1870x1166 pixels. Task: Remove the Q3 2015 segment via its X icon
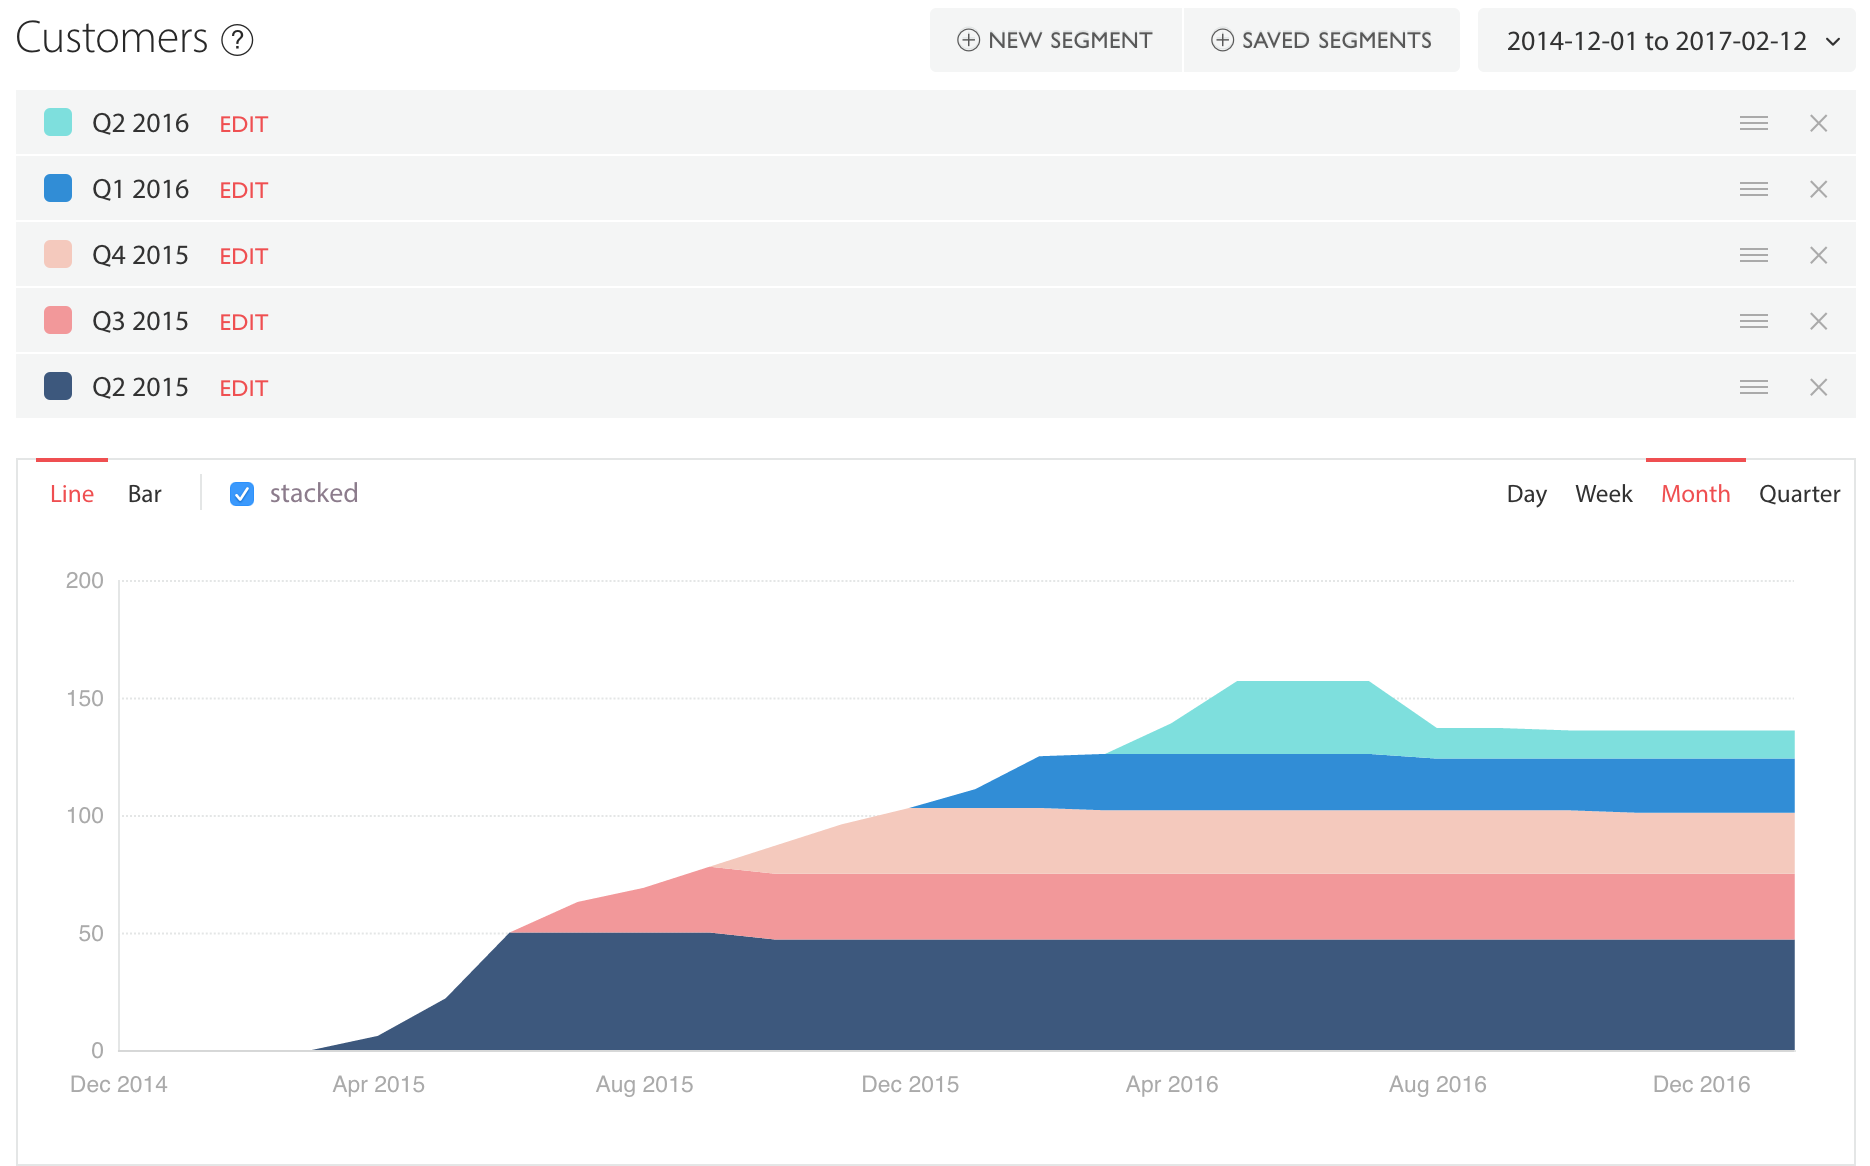(1819, 321)
